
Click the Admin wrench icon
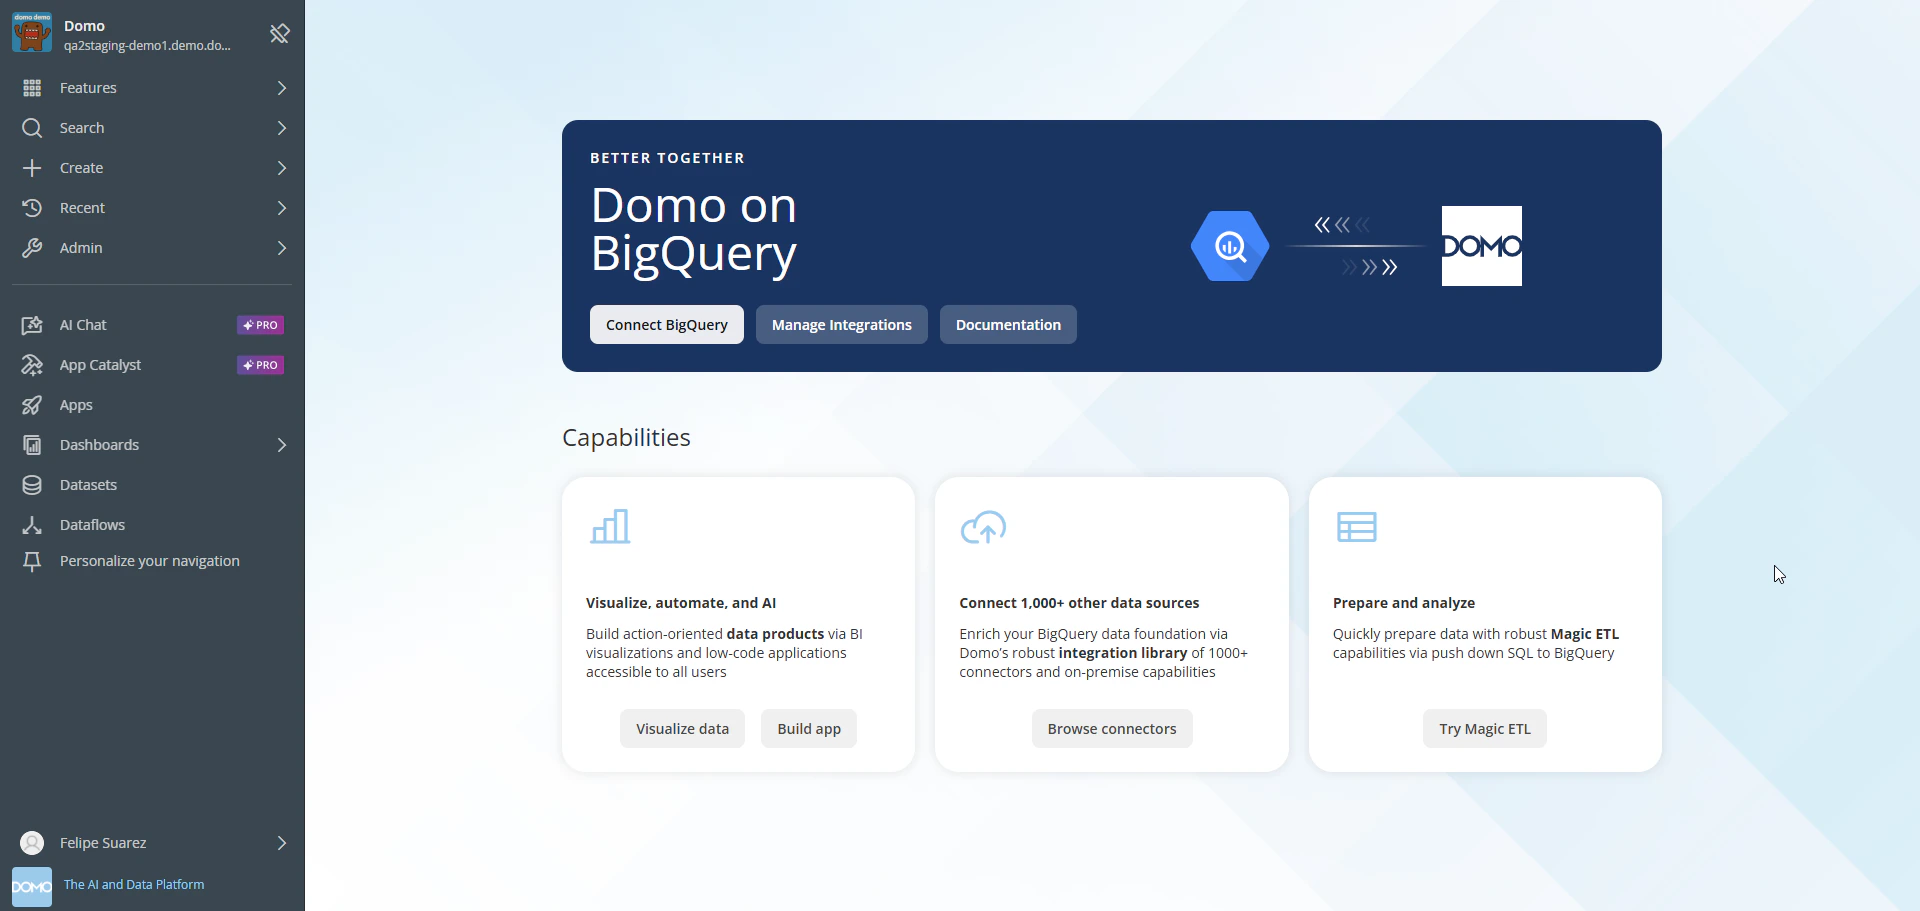[x=32, y=248]
